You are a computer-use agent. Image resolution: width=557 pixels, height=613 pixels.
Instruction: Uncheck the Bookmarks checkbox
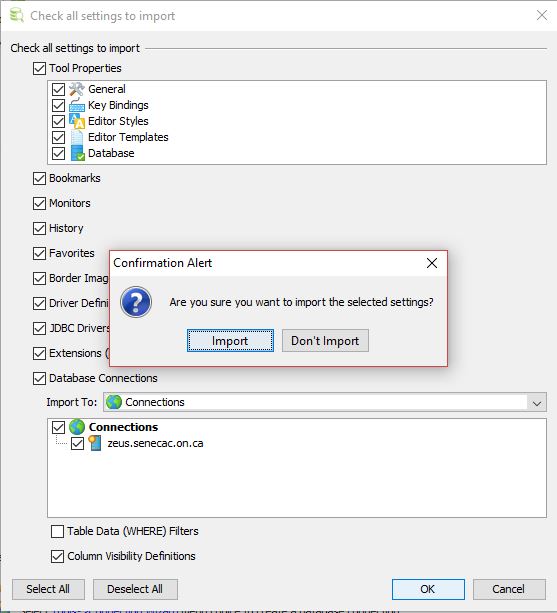[39, 179]
